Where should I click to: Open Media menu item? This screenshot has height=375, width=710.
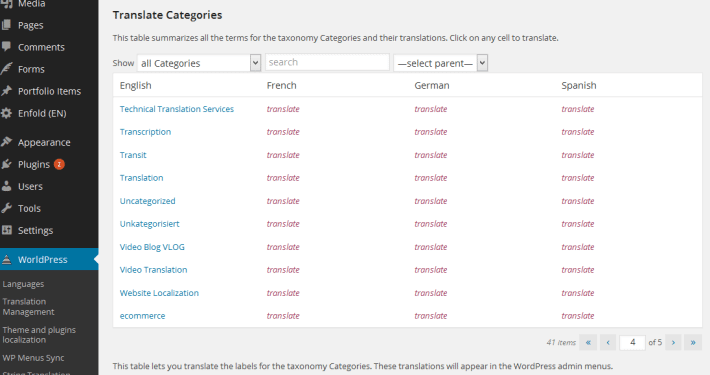point(32,4)
